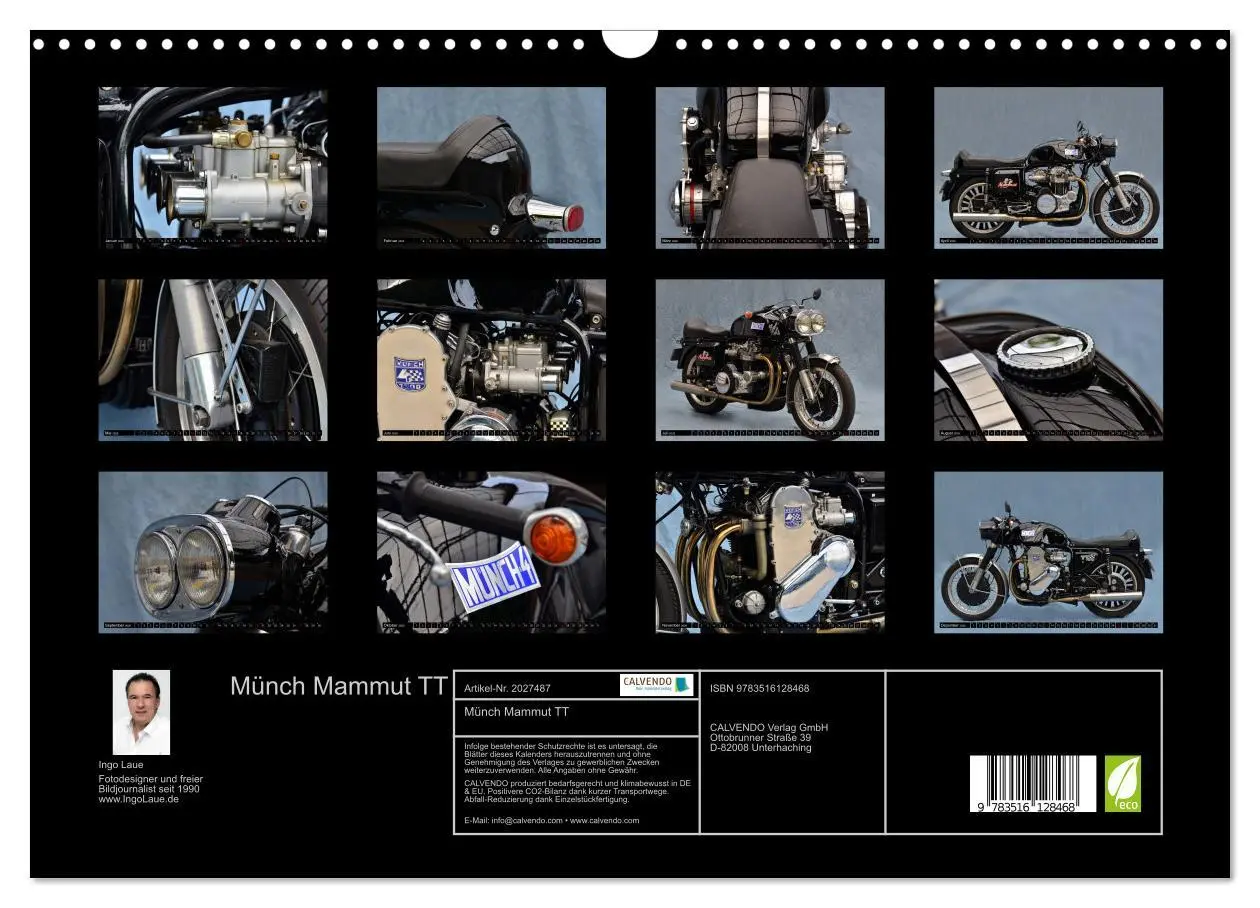Image resolution: width=1260 pixels, height=908 pixels.
Task: Open the November engine and exhaust thumbnail
Action: [770, 552]
